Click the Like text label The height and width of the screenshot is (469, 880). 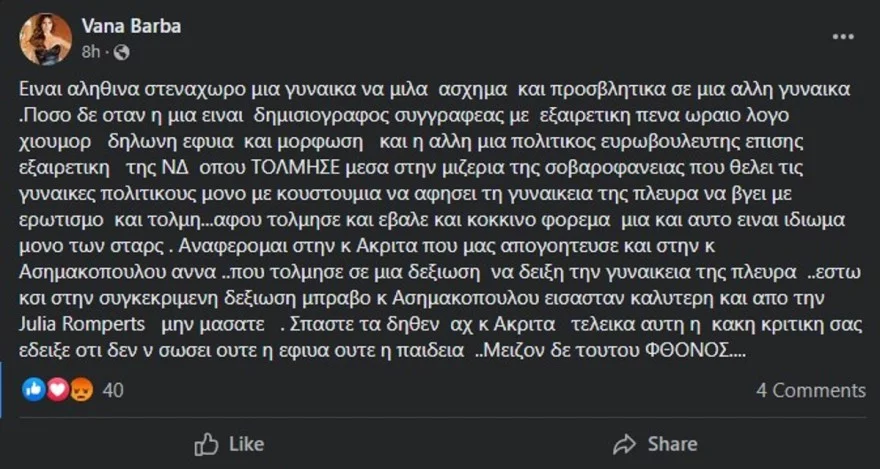pyautogui.click(x=246, y=445)
